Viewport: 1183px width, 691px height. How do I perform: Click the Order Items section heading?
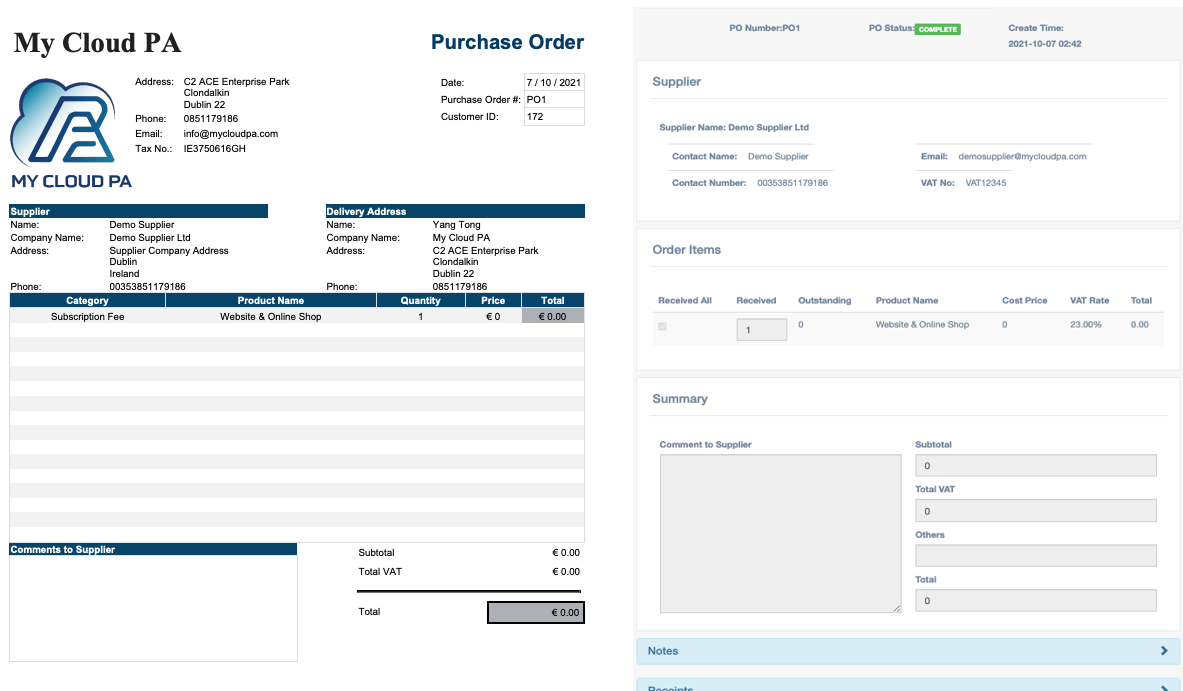click(x=687, y=250)
